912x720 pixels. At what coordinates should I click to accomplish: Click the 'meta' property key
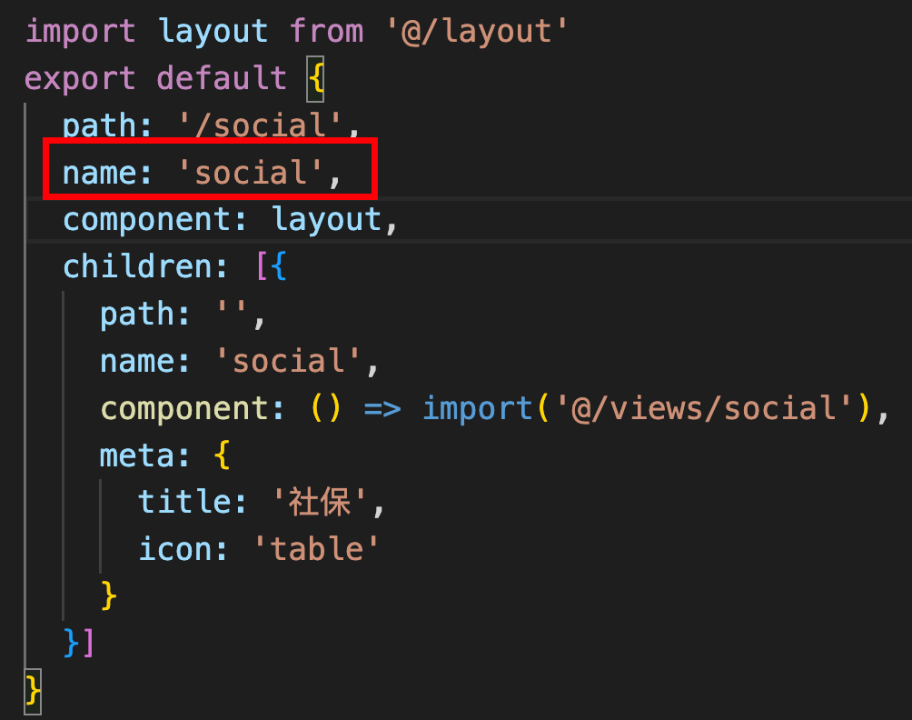click(137, 455)
